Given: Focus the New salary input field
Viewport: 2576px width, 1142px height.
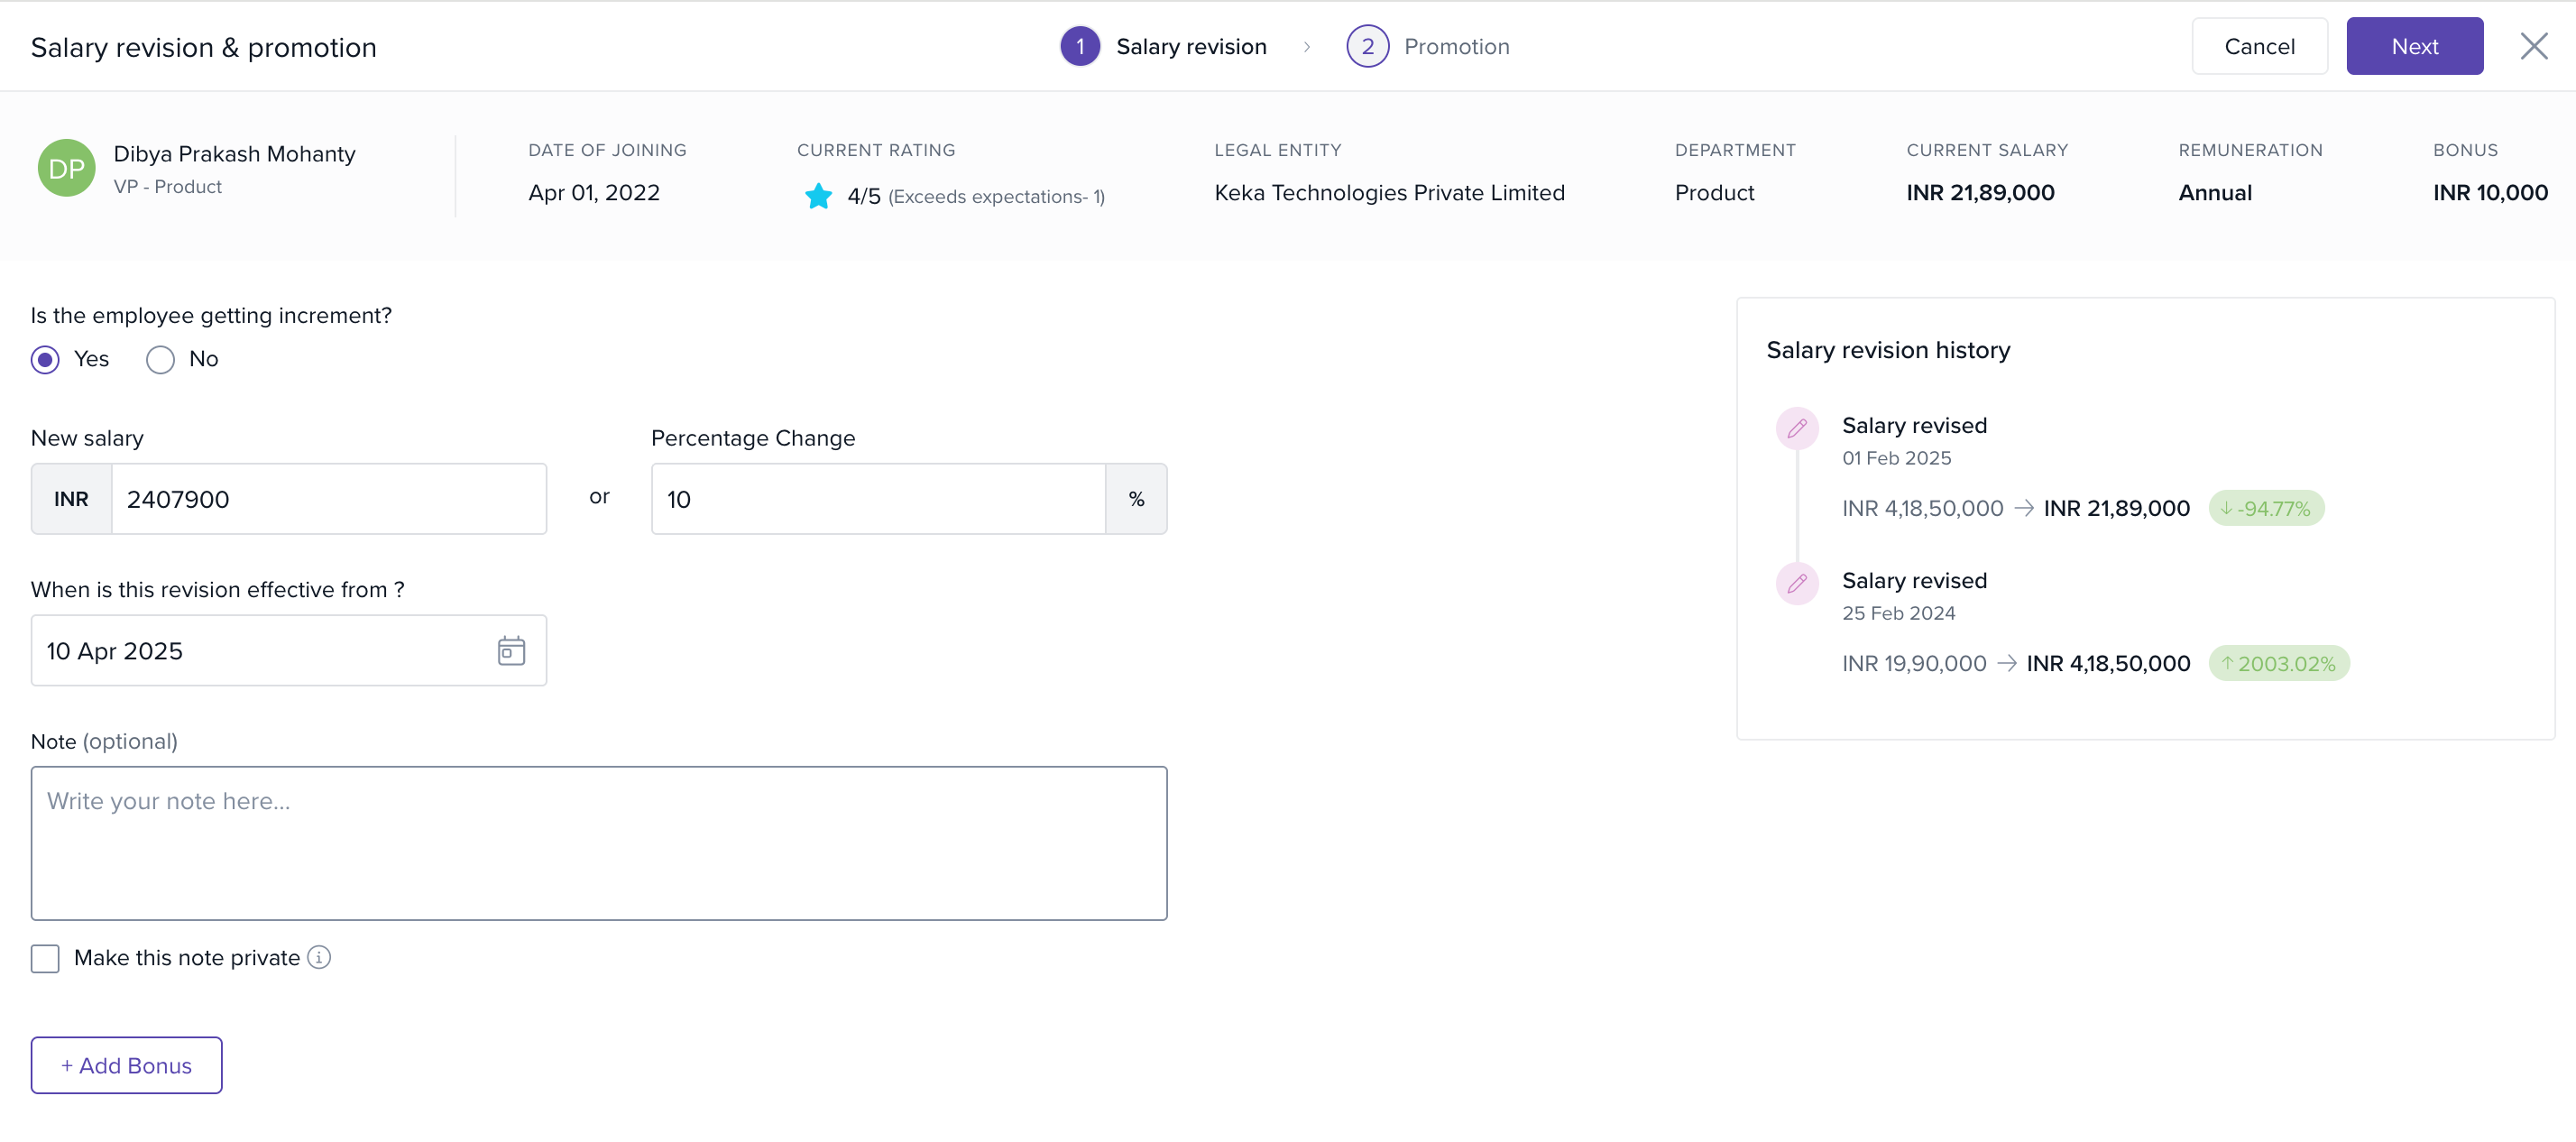Looking at the screenshot, I should [328, 499].
